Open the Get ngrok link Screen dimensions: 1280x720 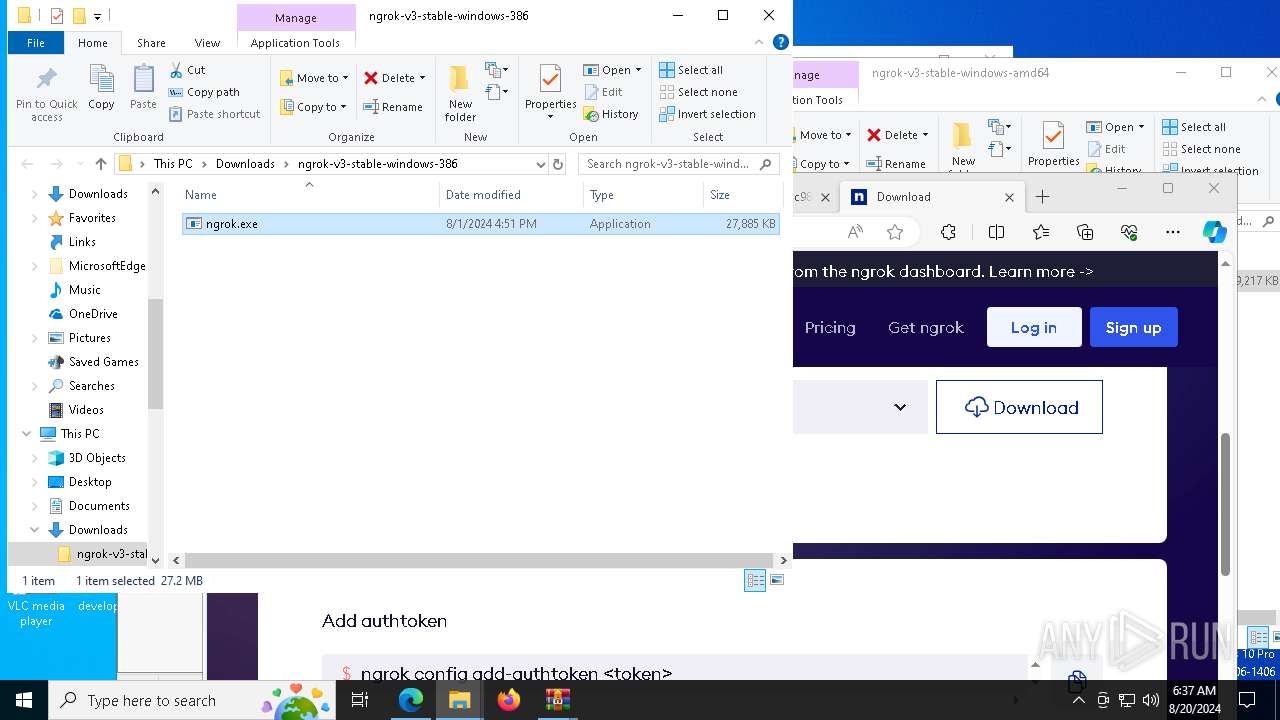coord(926,327)
